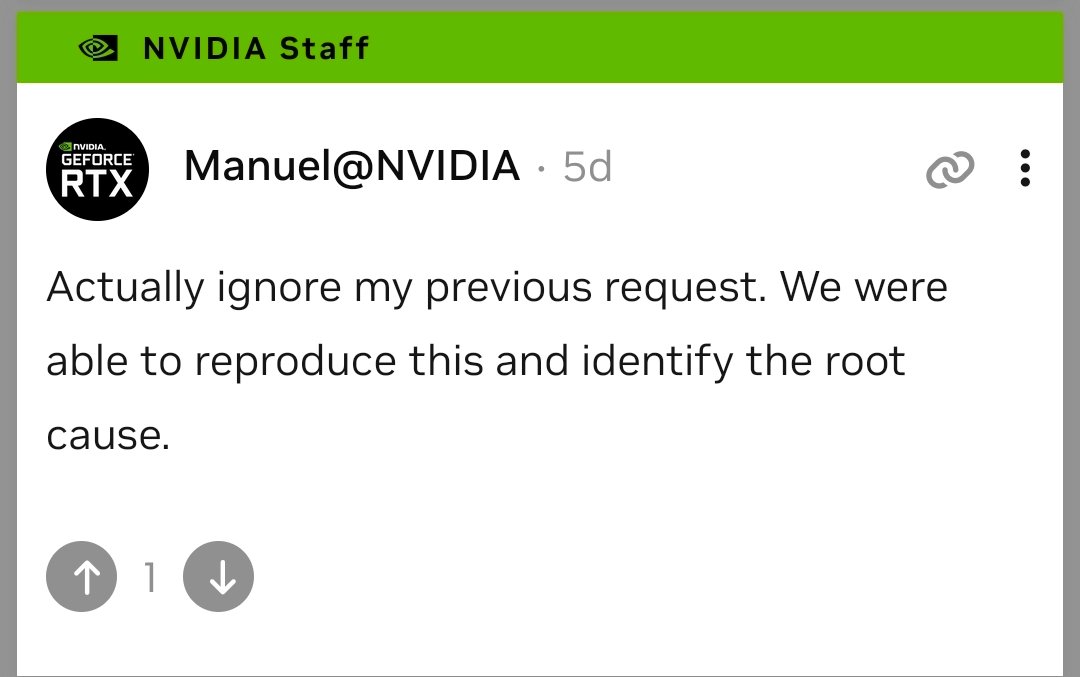Click the NVIDIA eye logo in green banner

pyautogui.click(x=98, y=48)
